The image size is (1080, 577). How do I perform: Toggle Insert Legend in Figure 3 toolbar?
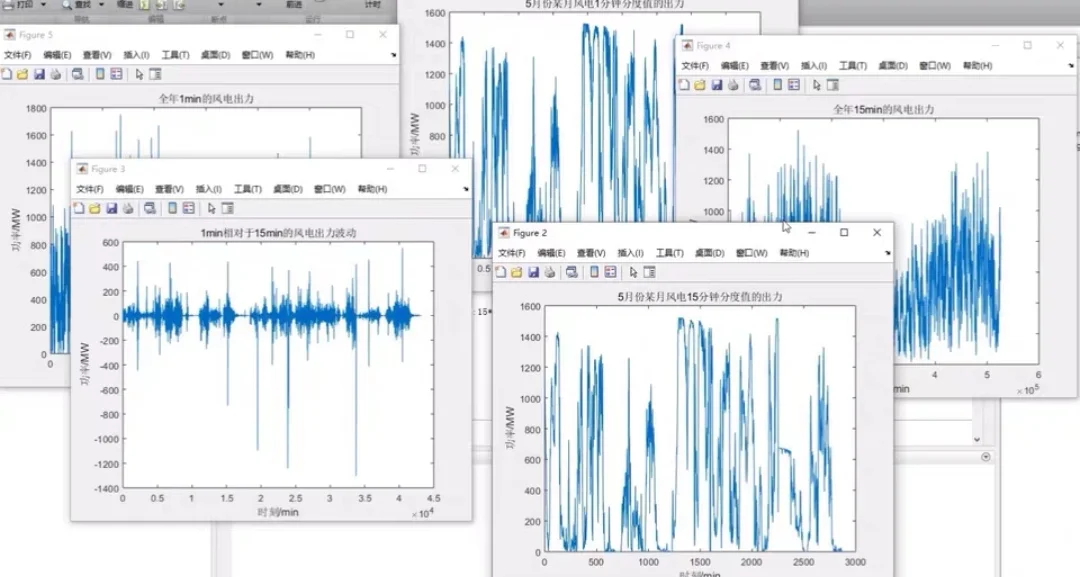tap(189, 209)
